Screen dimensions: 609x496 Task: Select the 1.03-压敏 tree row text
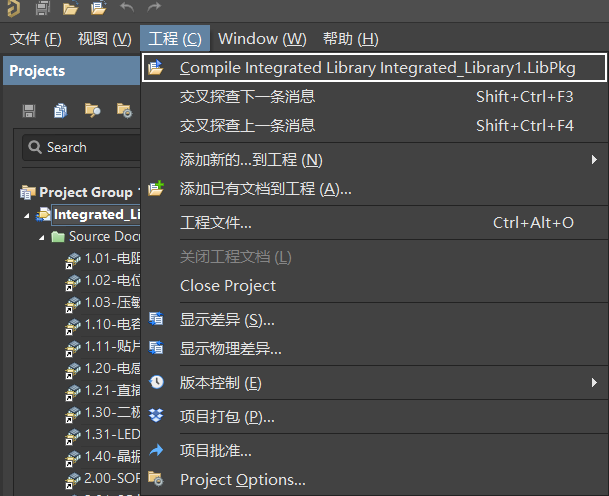pos(112,303)
